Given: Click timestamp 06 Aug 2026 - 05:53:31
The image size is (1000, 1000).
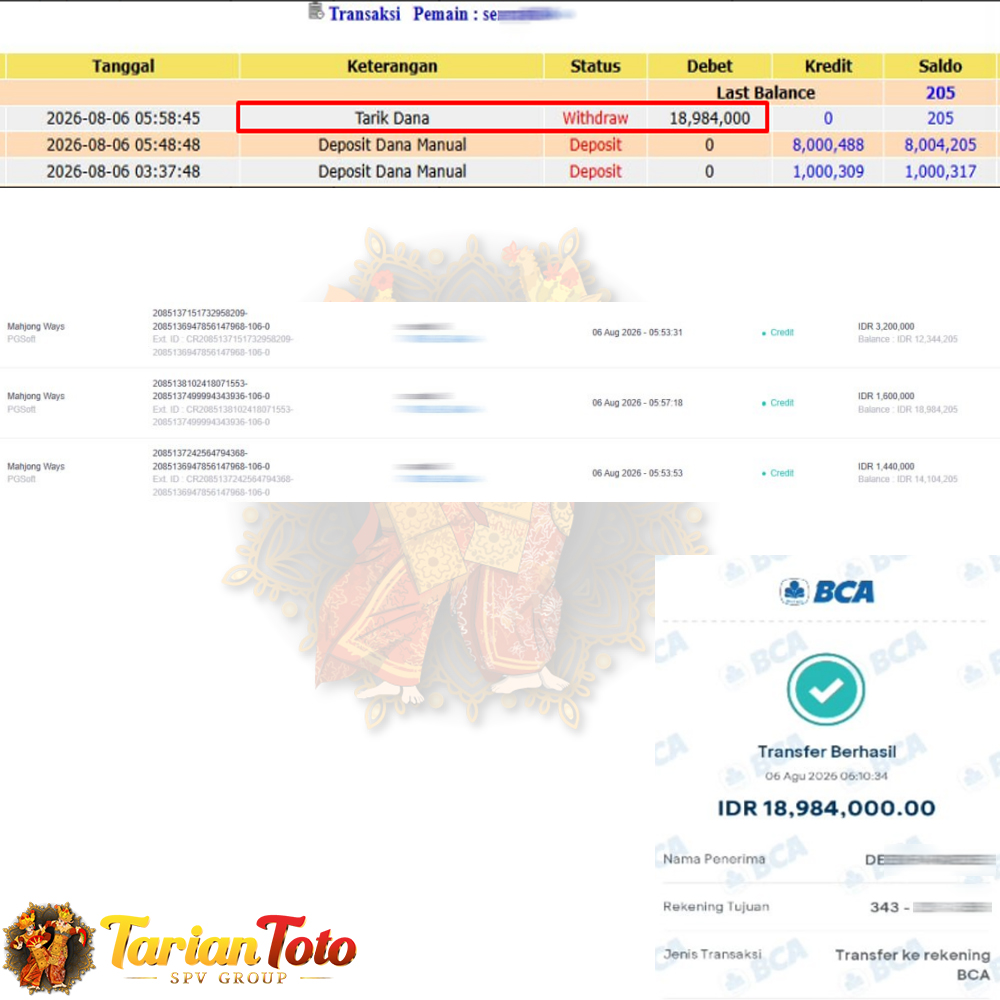Looking at the screenshot, I should point(637,332).
